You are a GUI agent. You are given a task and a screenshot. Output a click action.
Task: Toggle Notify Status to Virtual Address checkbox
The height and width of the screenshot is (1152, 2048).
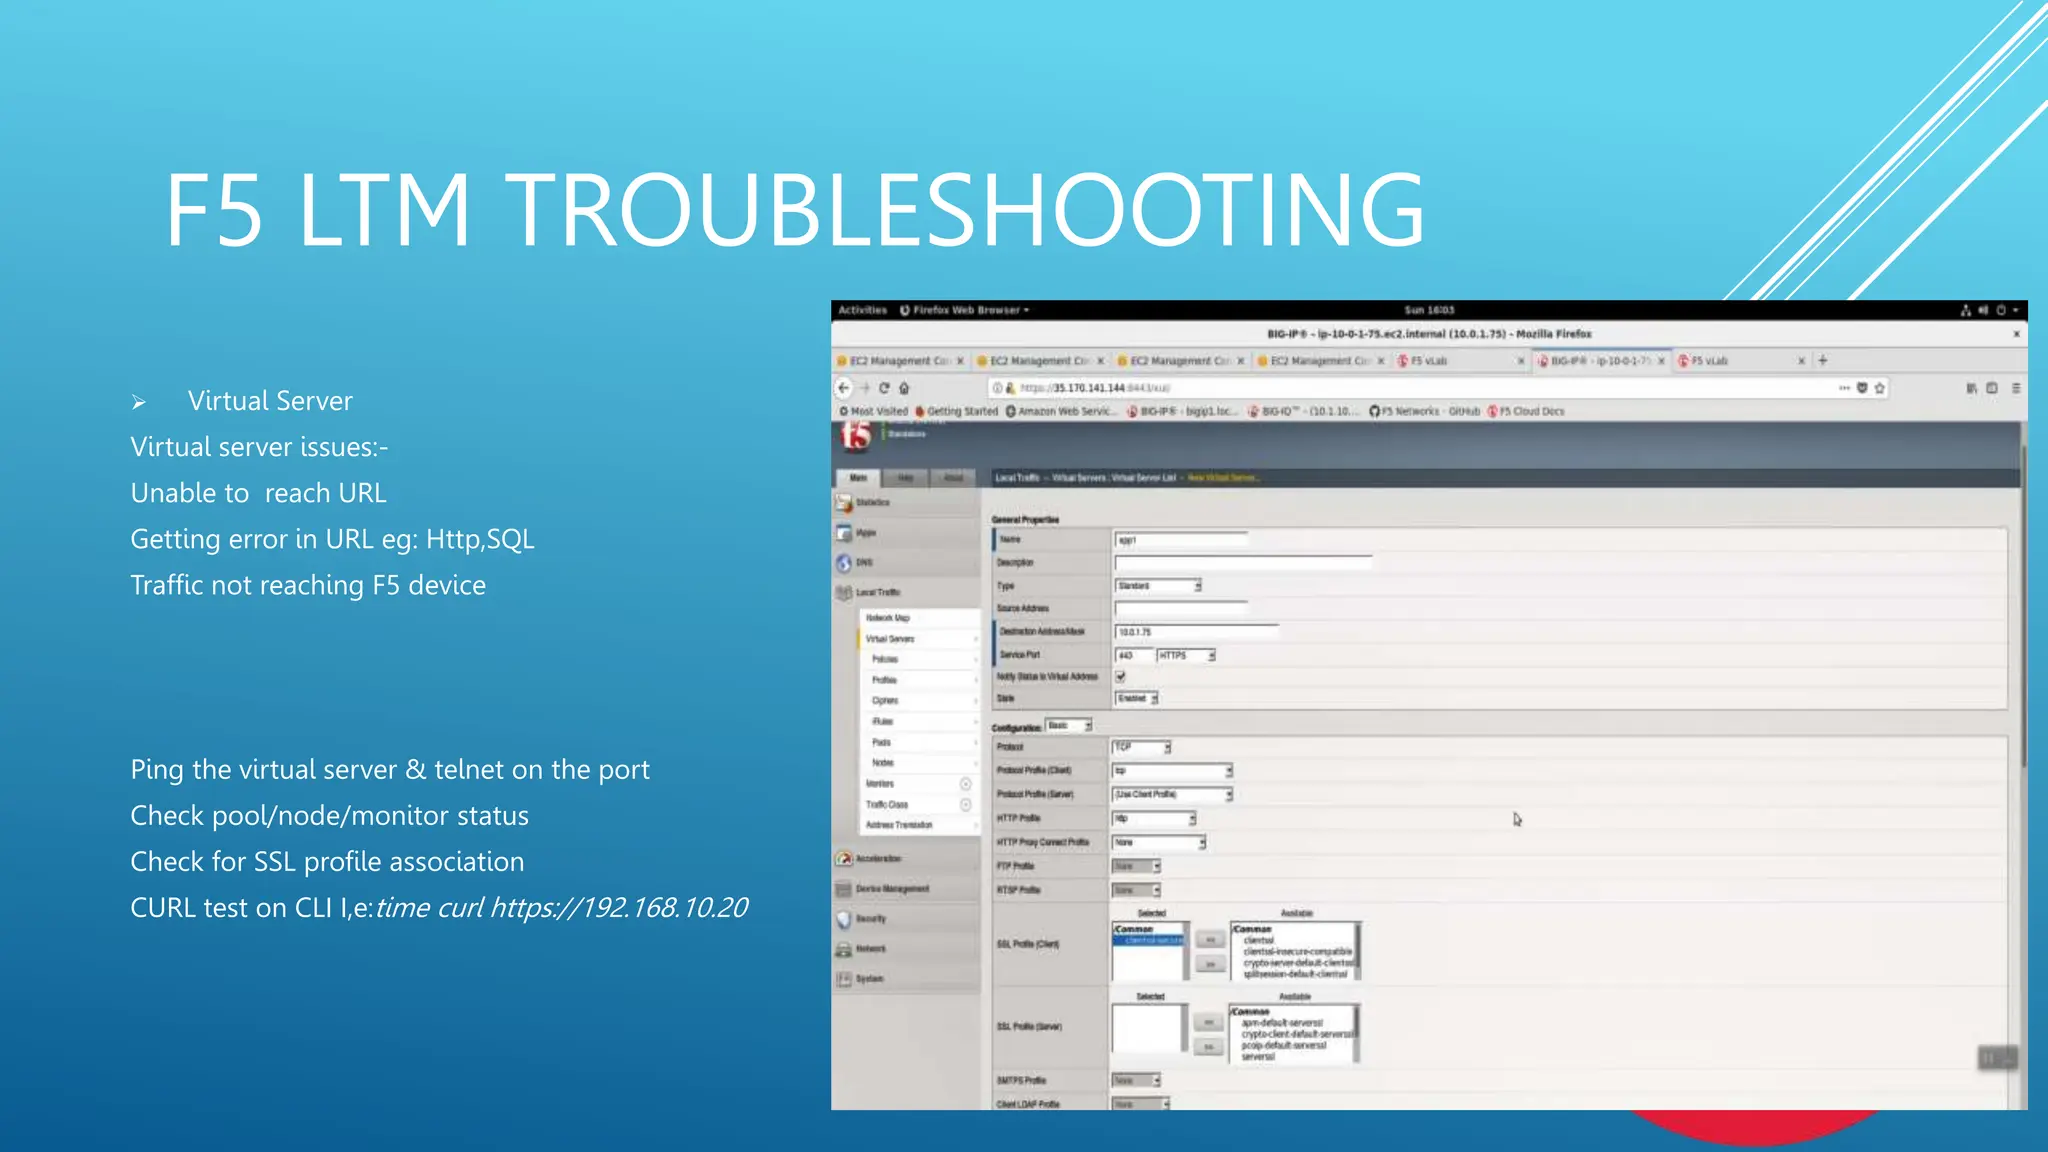[x=1120, y=677]
